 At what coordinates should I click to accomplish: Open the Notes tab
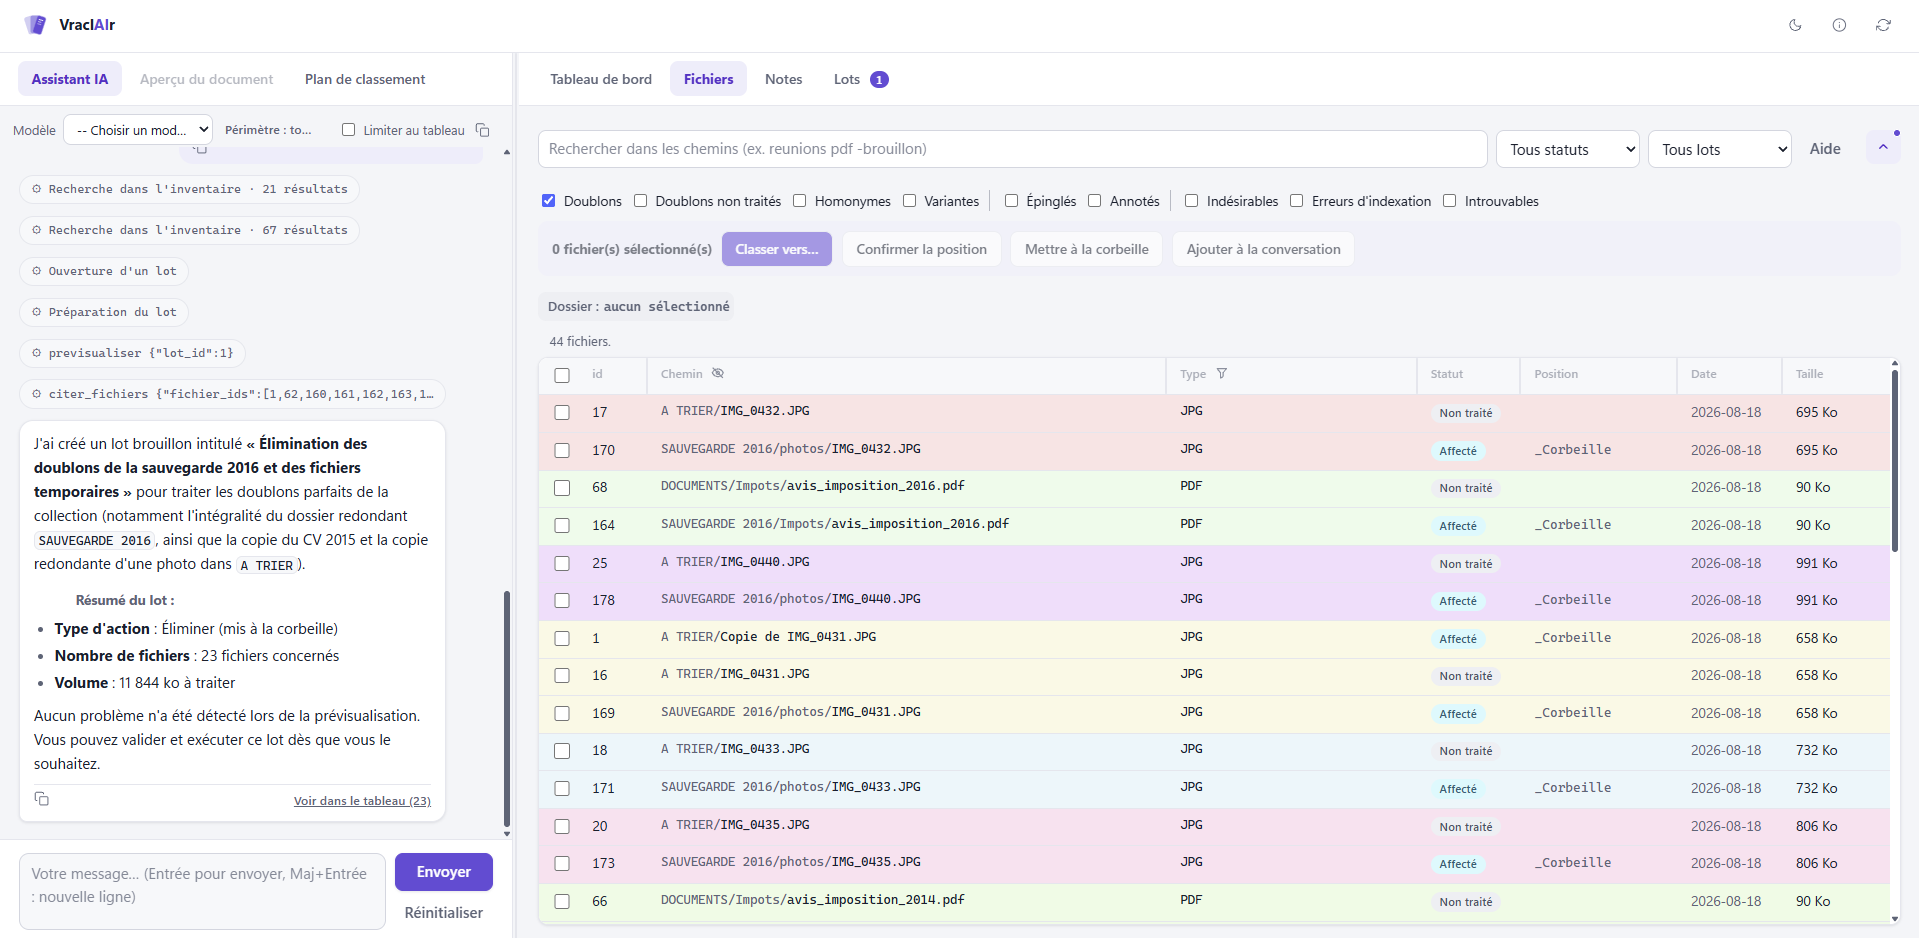point(784,79)
